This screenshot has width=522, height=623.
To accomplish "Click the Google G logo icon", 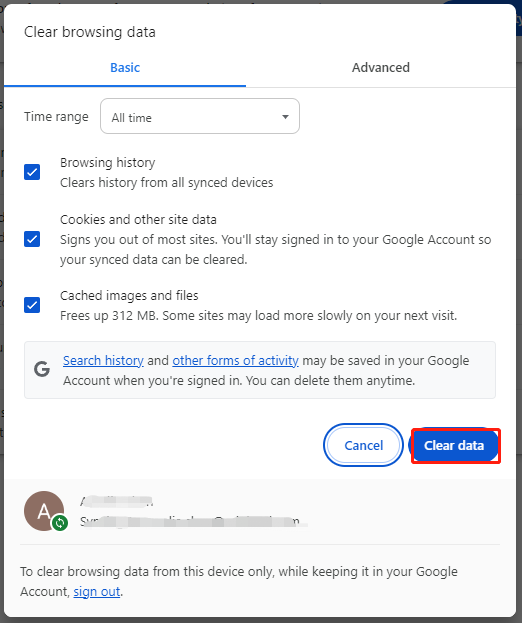I will pos(42,369).
